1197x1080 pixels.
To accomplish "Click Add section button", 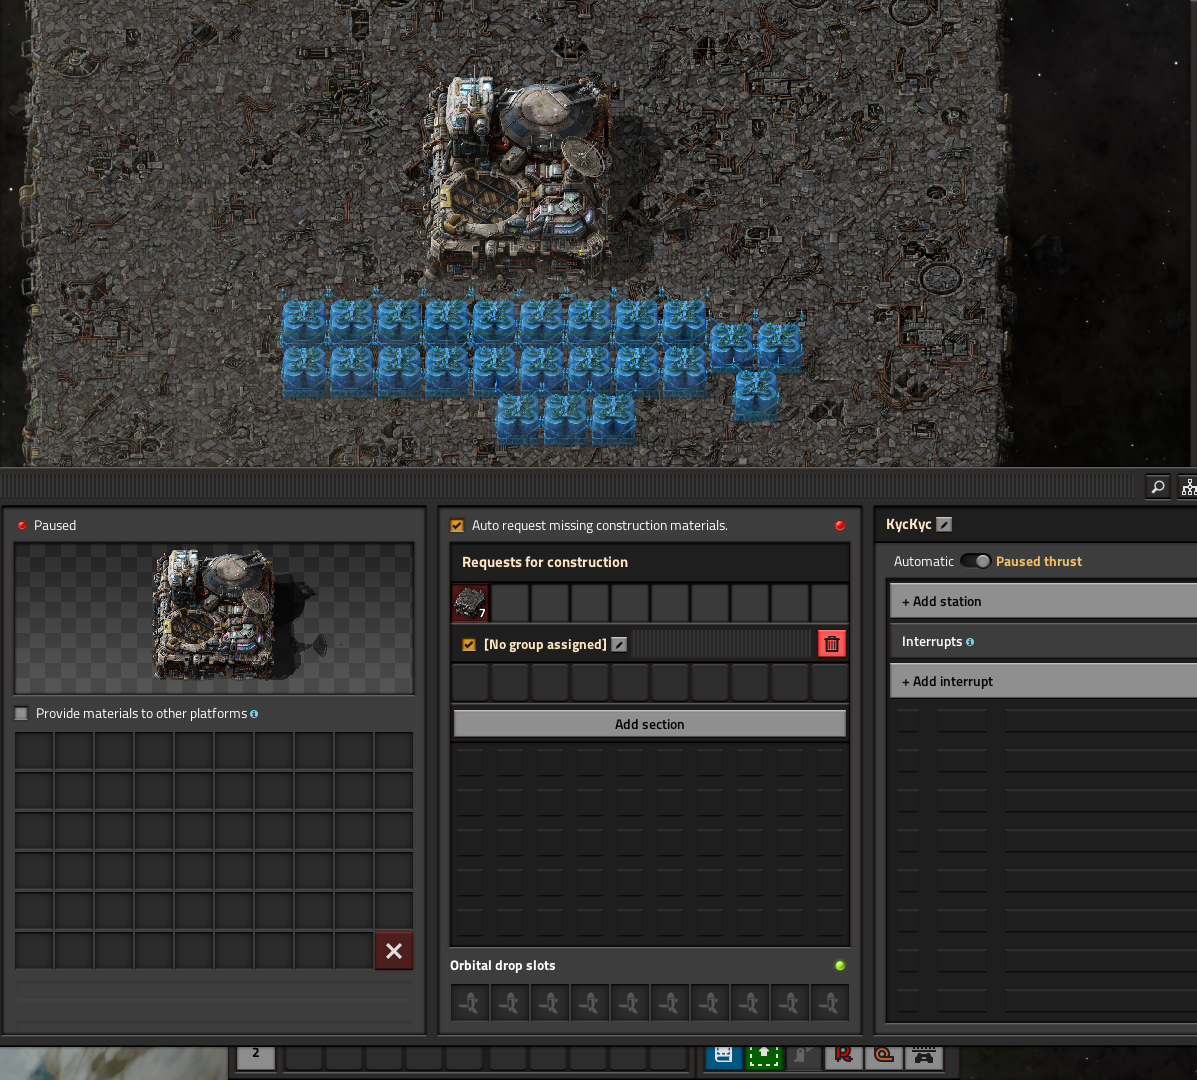I will click(x=650, y=724).
